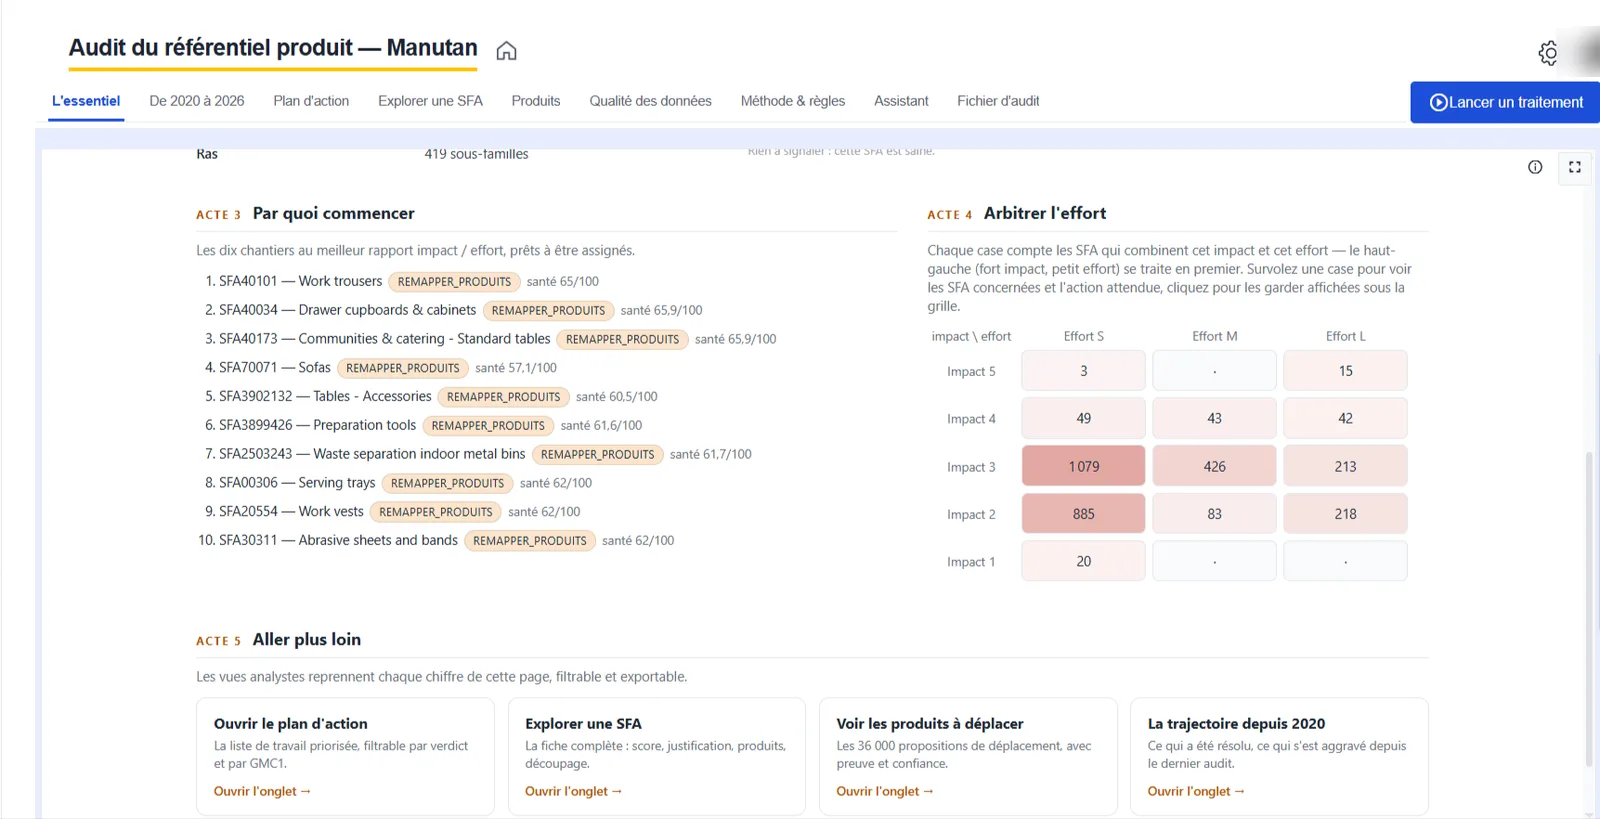Image resolution: width=1600 pixels, height=819 pixels.
Task: Select SFA00306 — Serving trays
Action: click(x=297, y=483)
